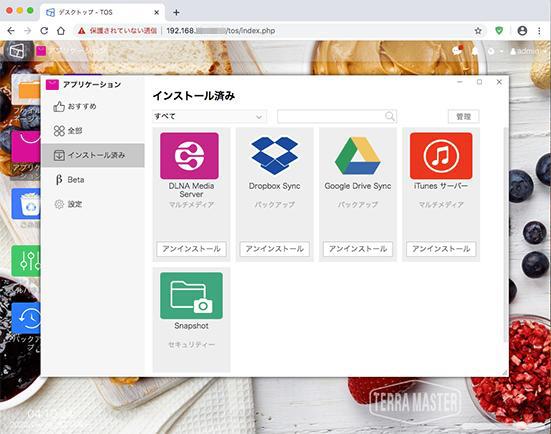Screen dimensions: 551x434
Task: Click the マルチメディア label under DLNA Media Server
Action: coord(191,205)
